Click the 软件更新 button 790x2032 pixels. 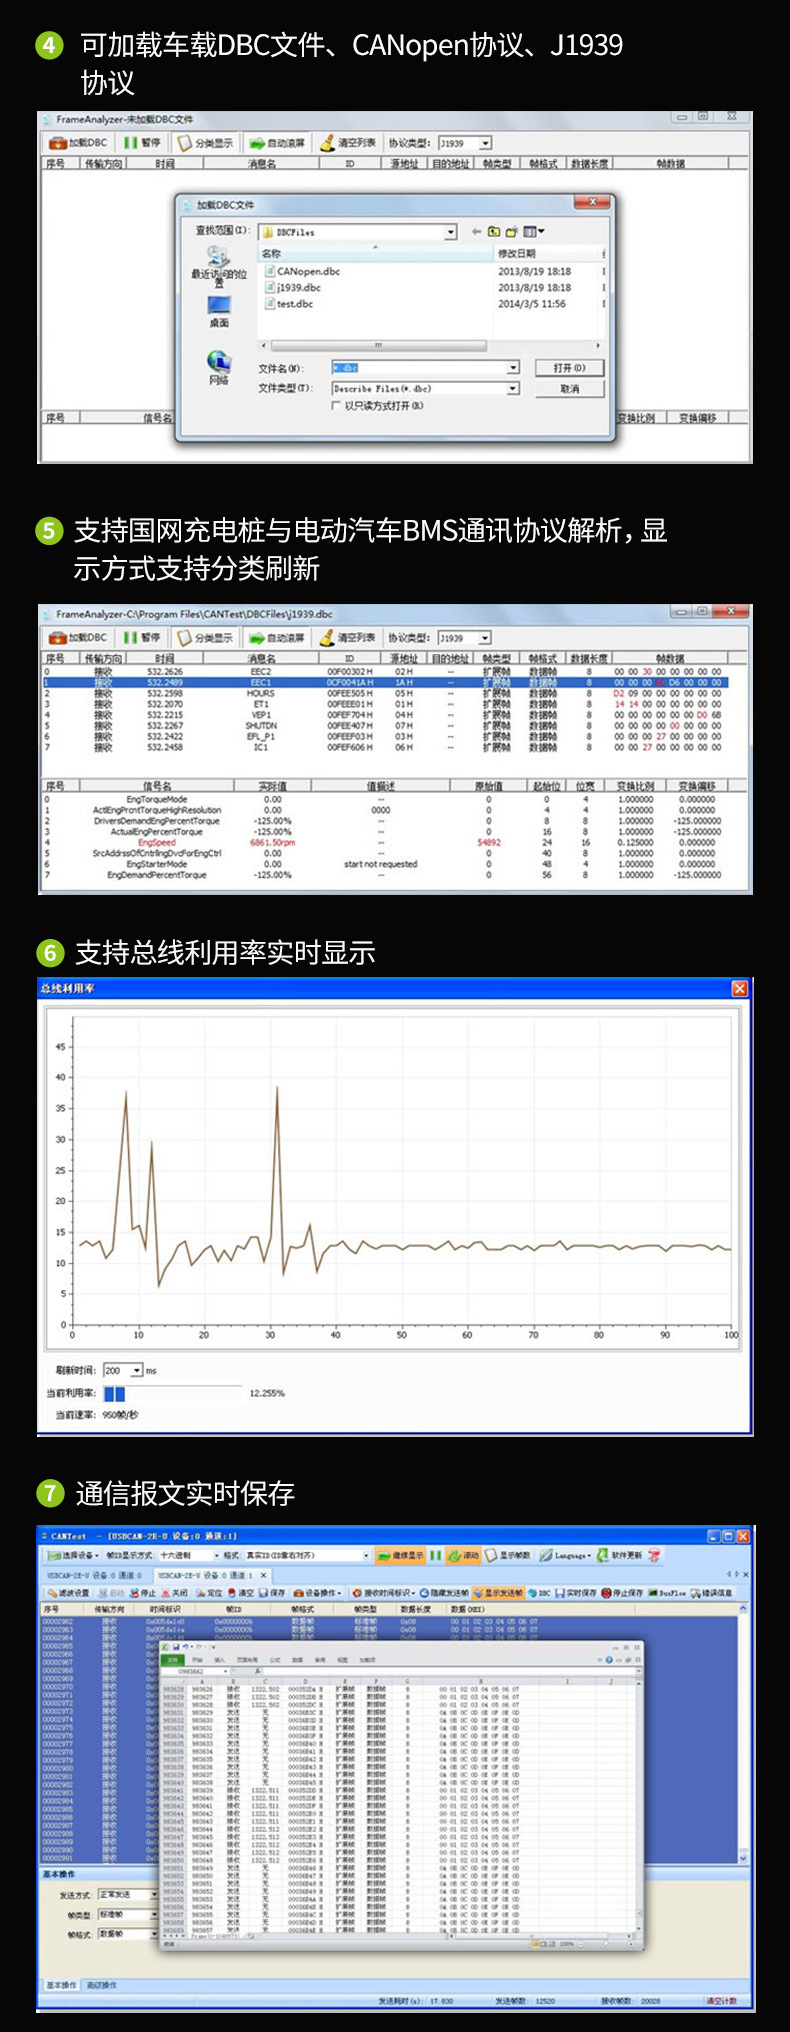click(622, 1555)
